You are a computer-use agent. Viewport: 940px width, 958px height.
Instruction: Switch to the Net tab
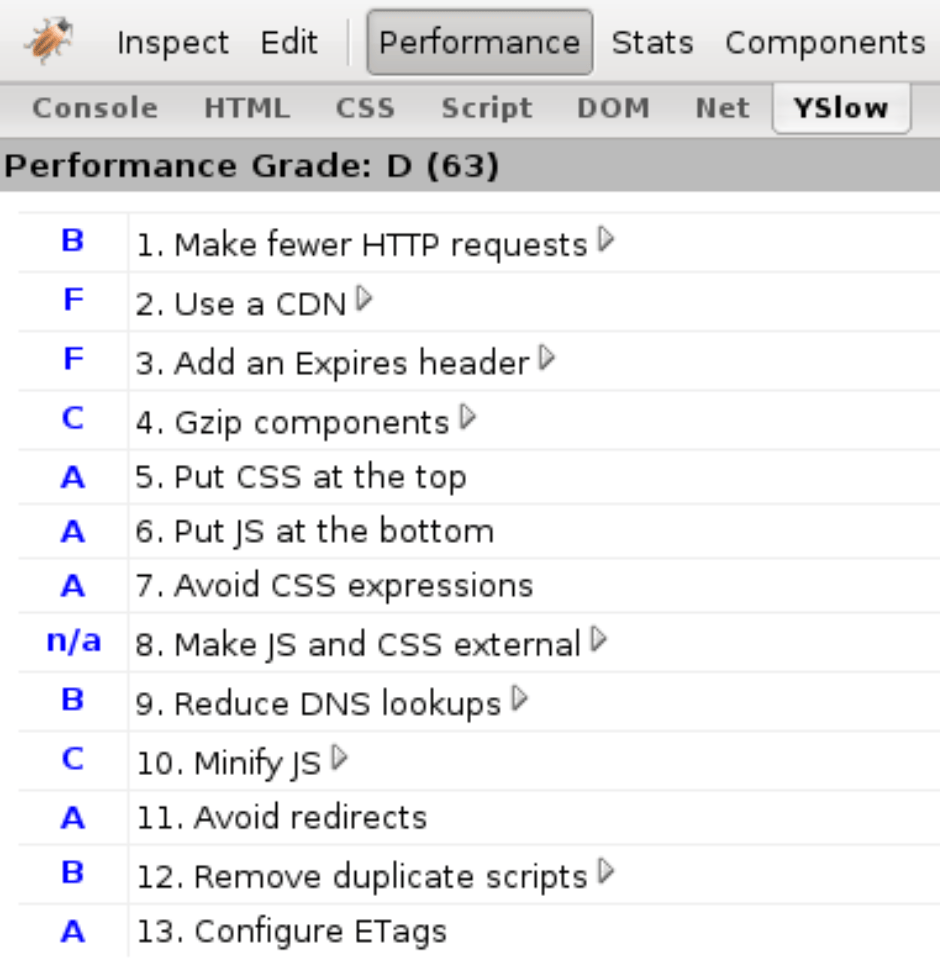(722, 108)
